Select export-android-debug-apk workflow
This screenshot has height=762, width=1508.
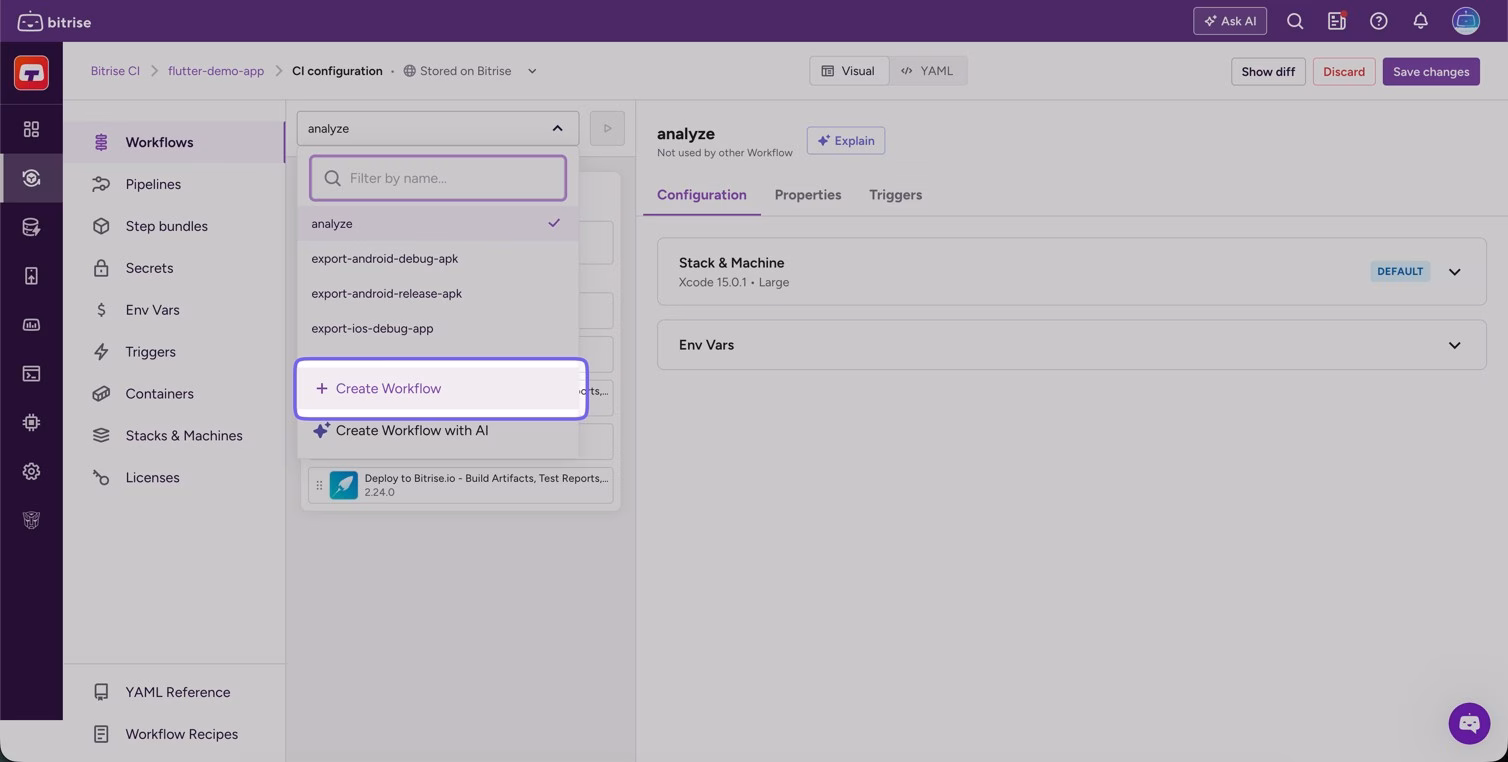click(438, 259)
